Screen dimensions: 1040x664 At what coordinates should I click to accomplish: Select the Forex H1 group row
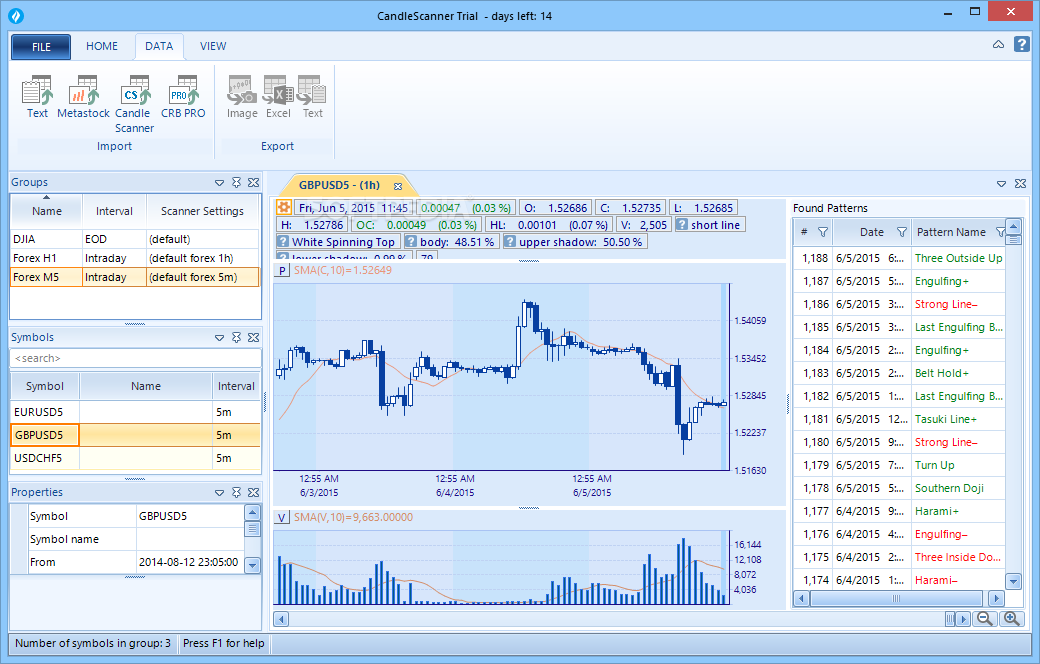coord(135,258)
